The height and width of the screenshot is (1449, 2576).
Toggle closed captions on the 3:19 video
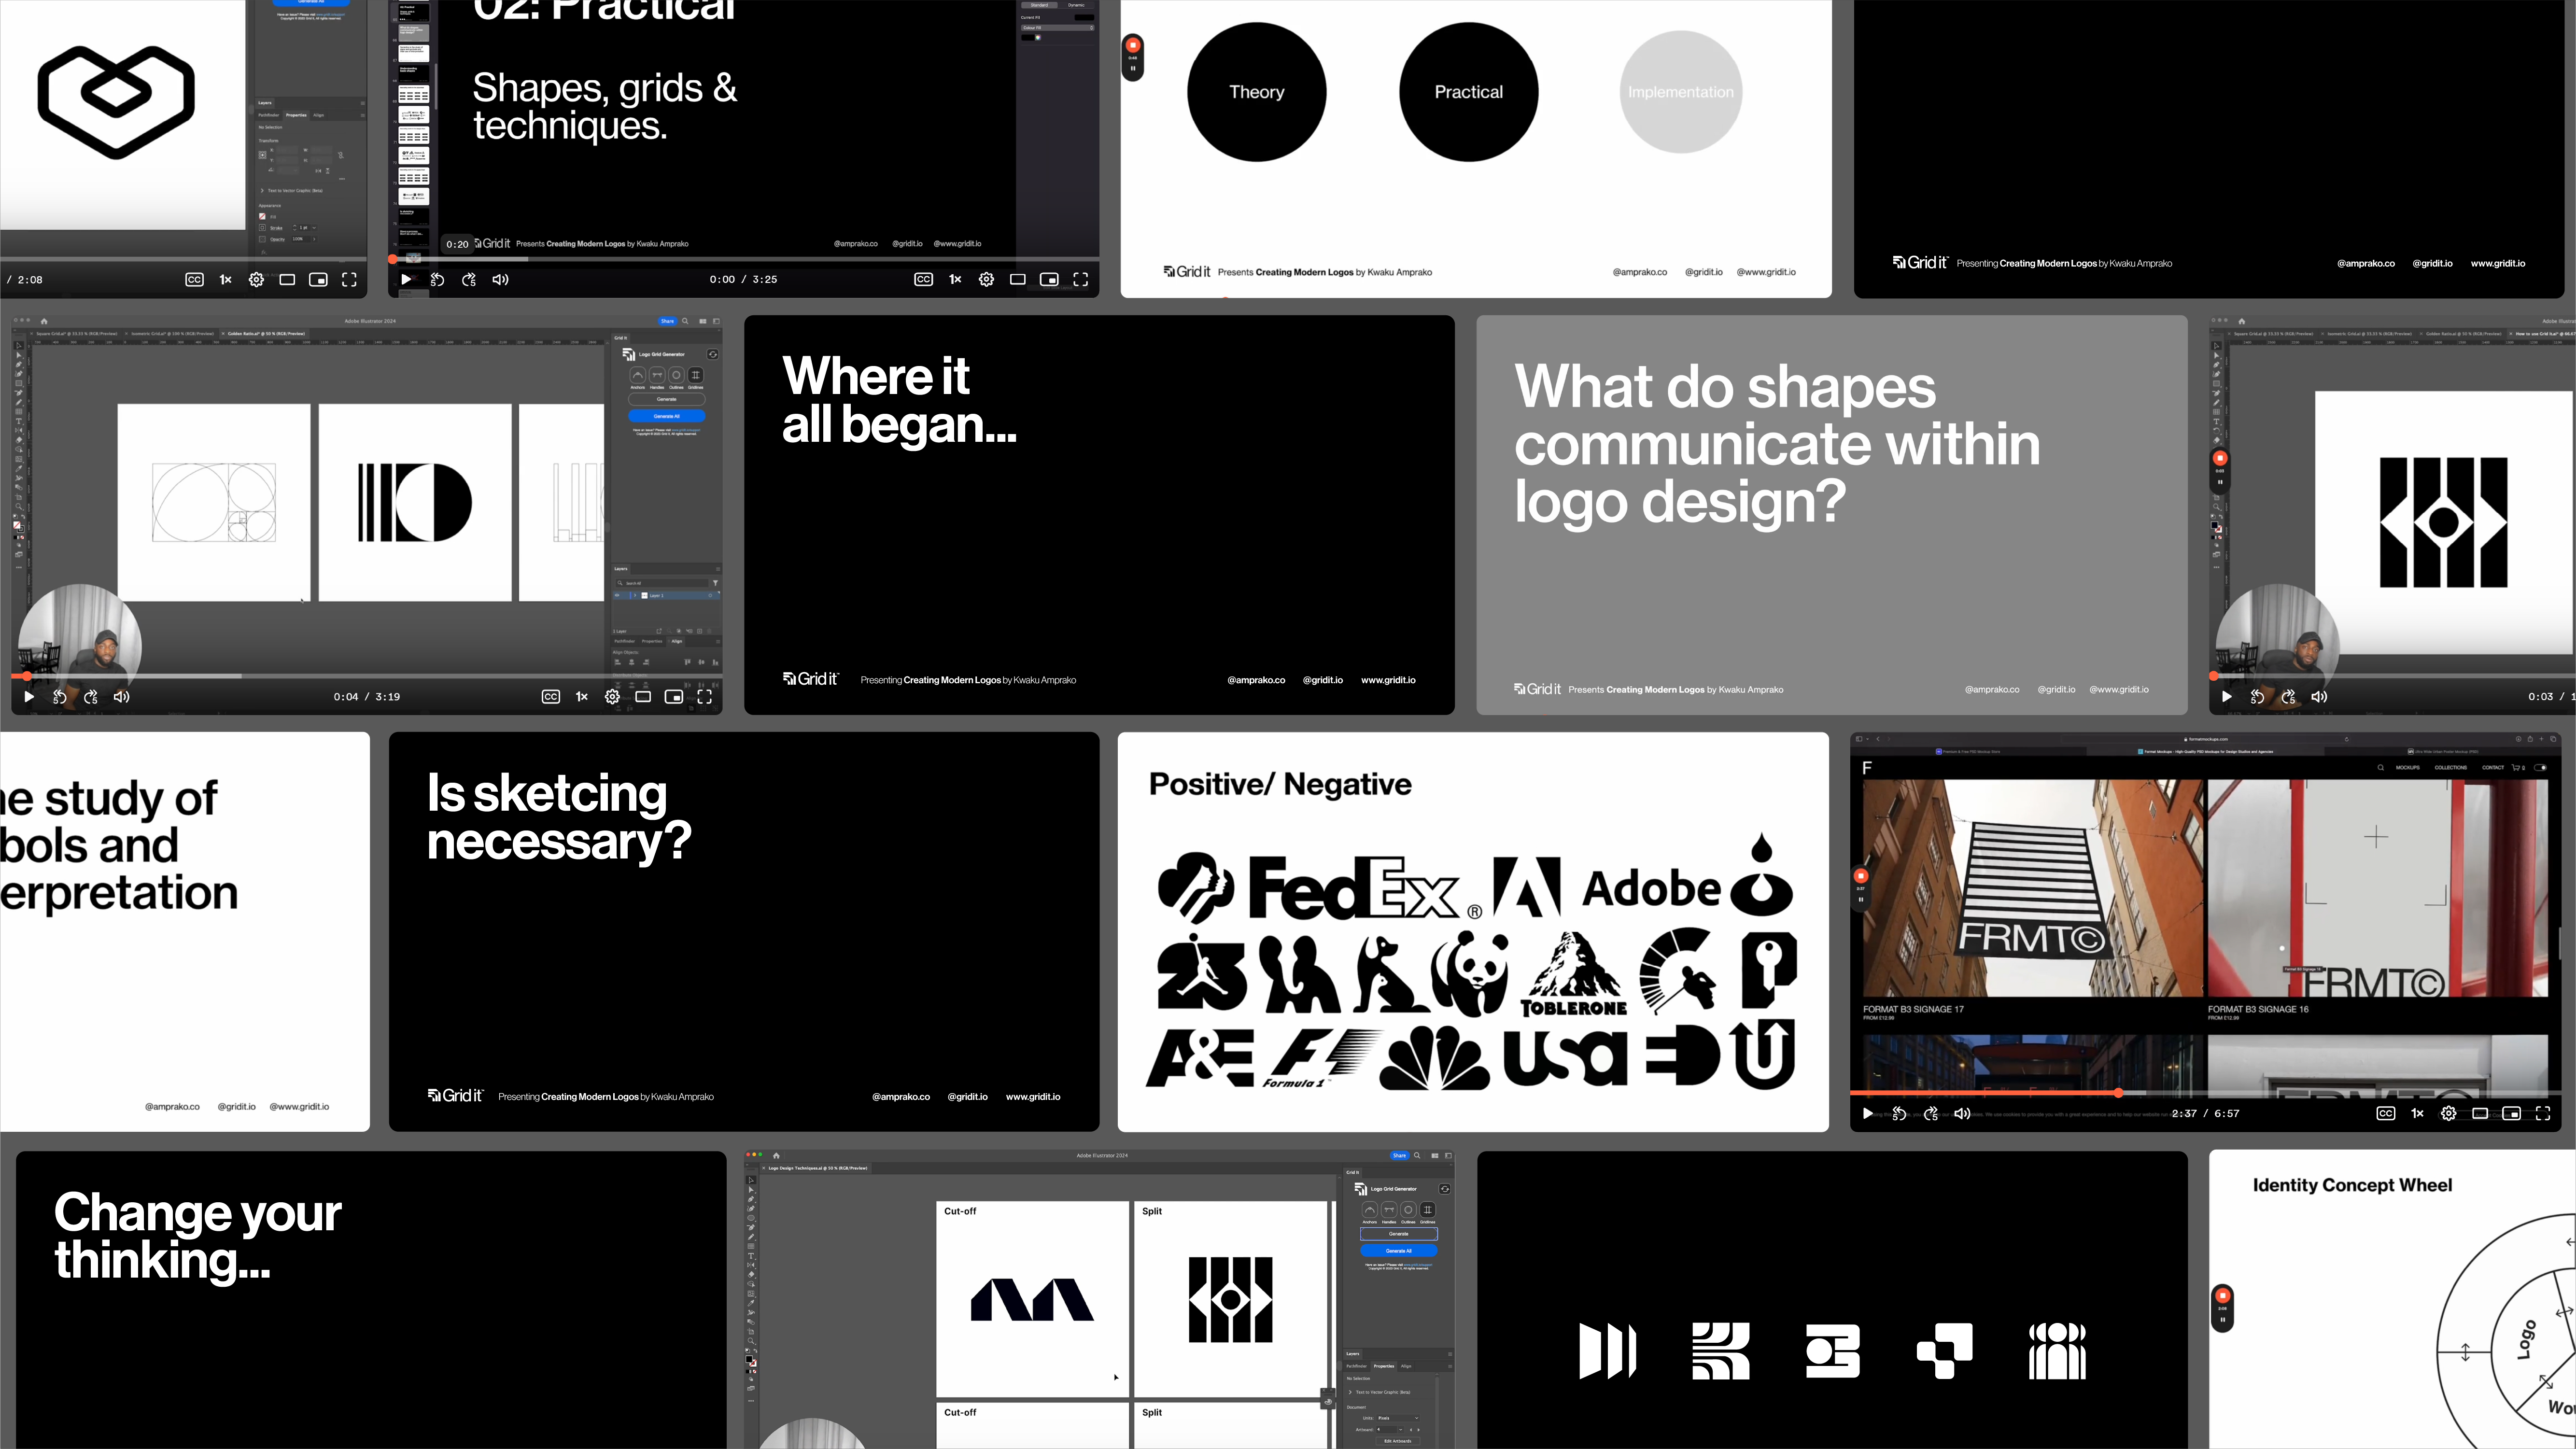coord(551,697)
